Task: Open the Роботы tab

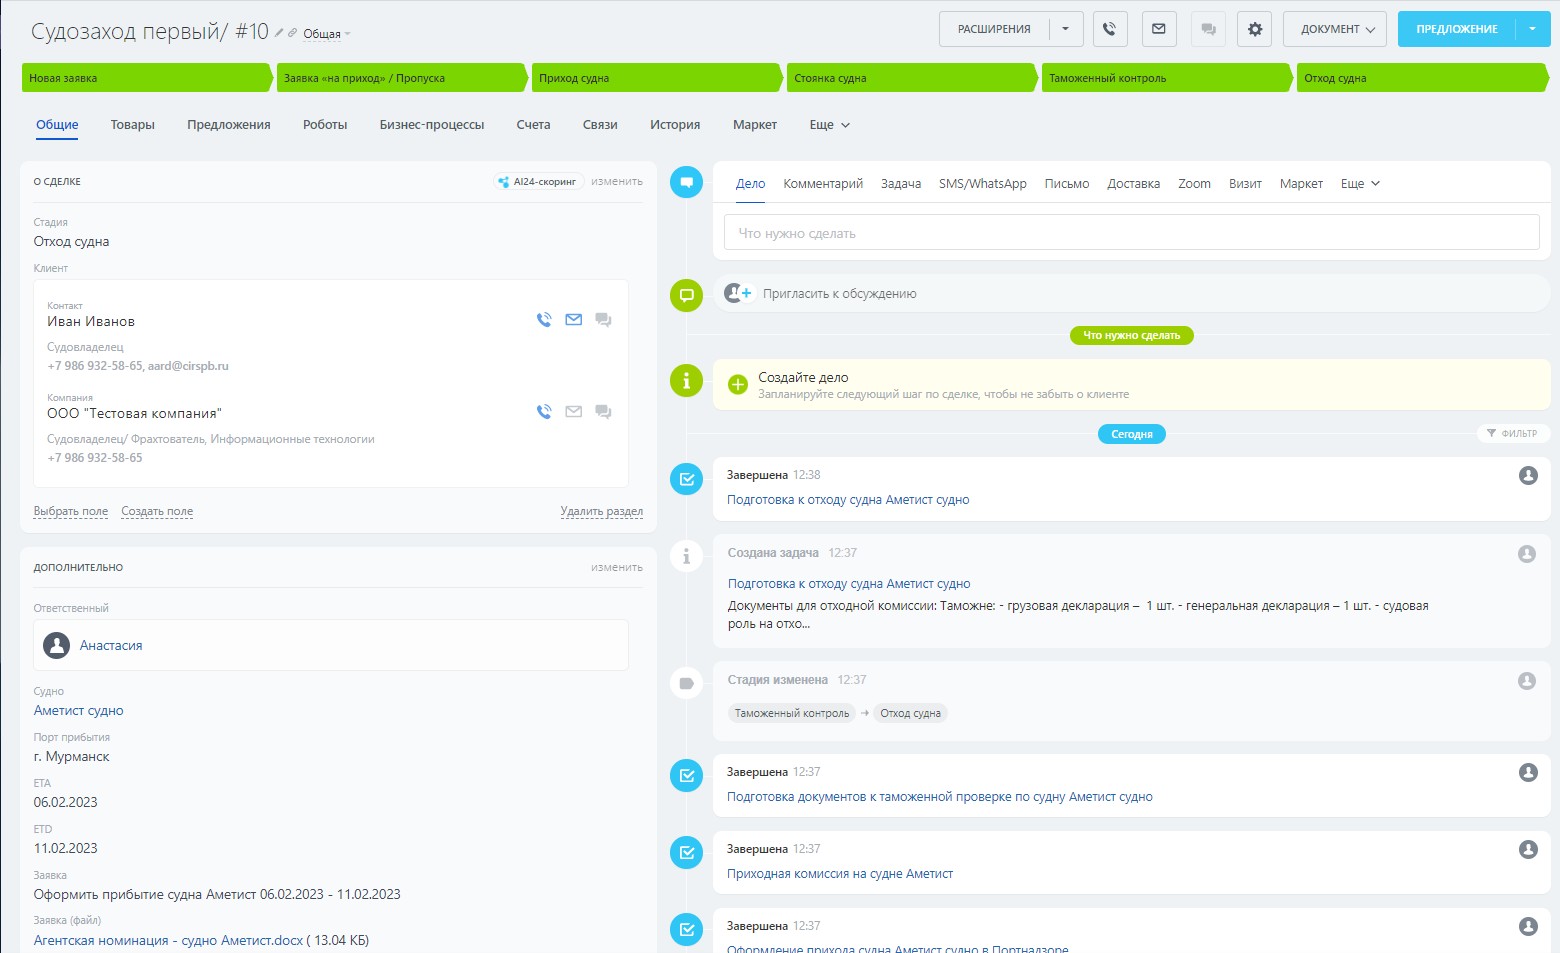Action: (x=325, y=125)
